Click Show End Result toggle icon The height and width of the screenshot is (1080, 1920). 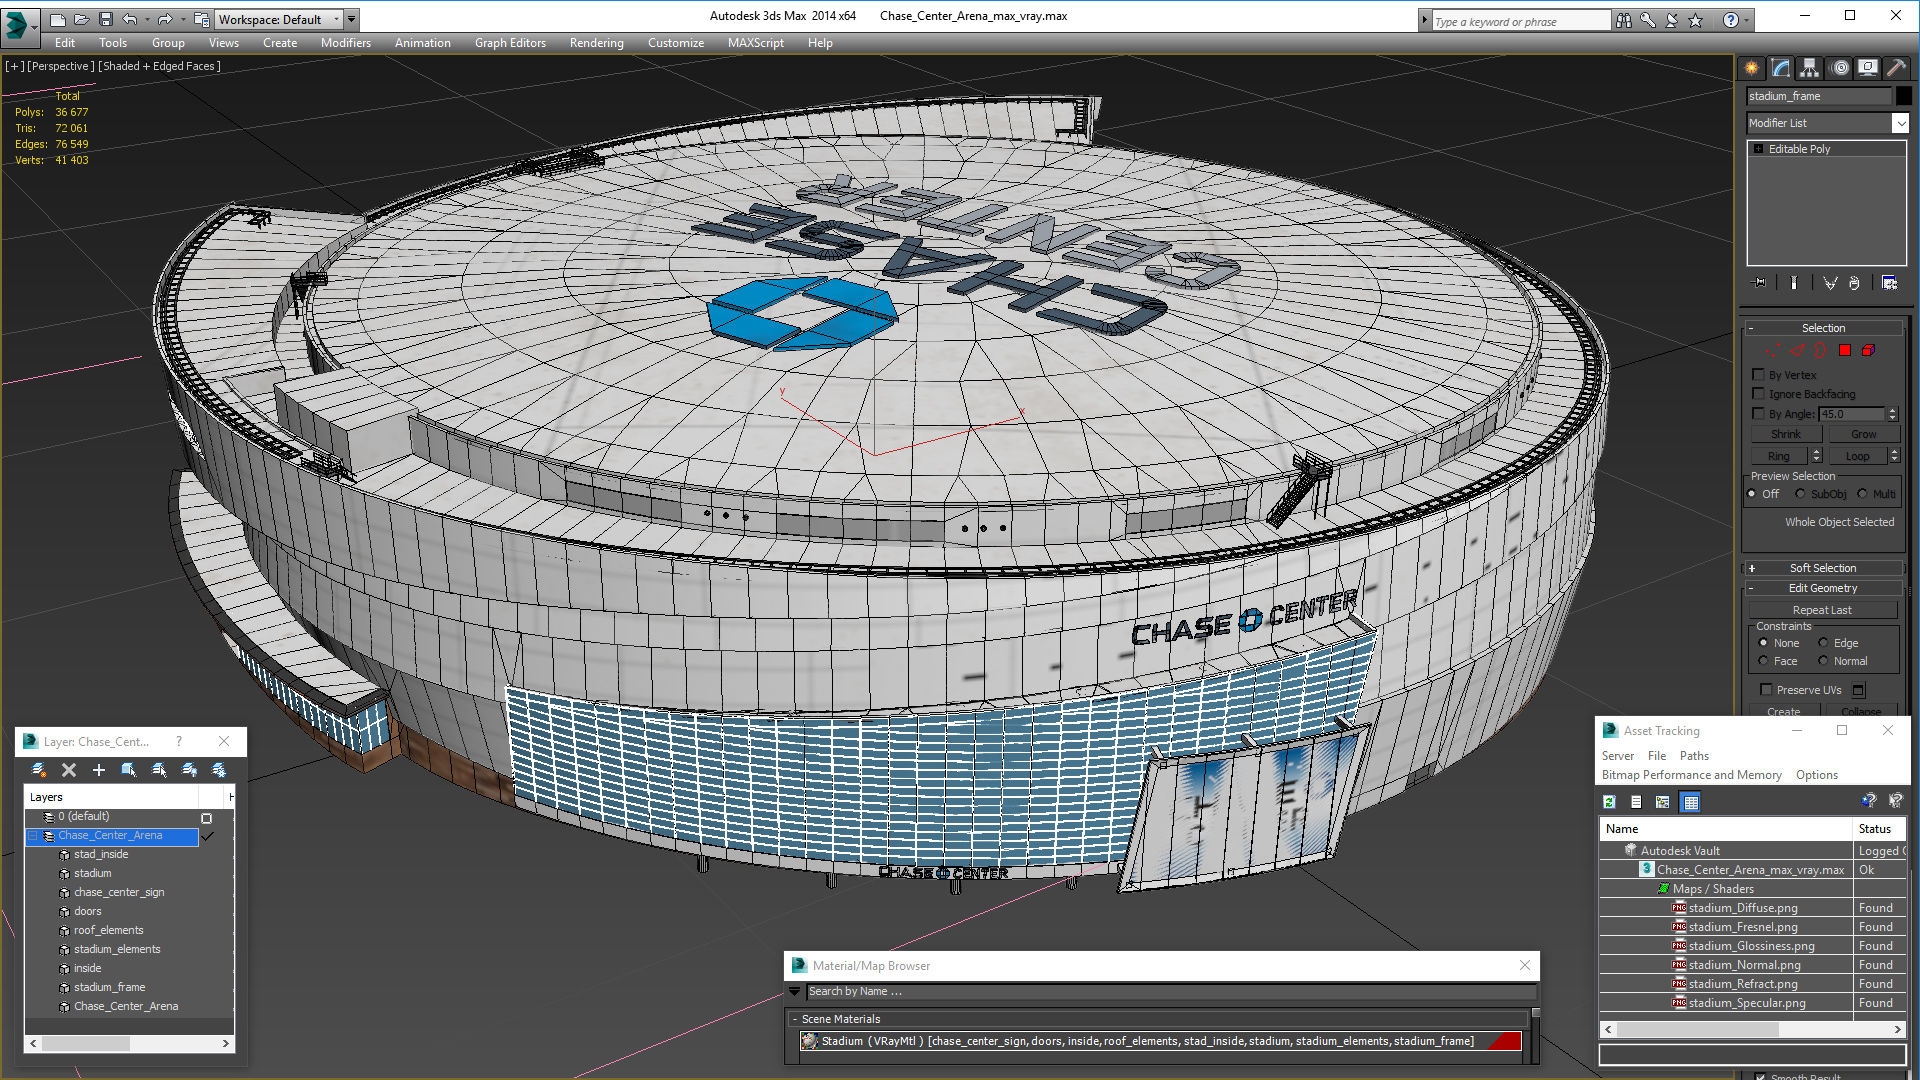click(x=1794, y=283)
